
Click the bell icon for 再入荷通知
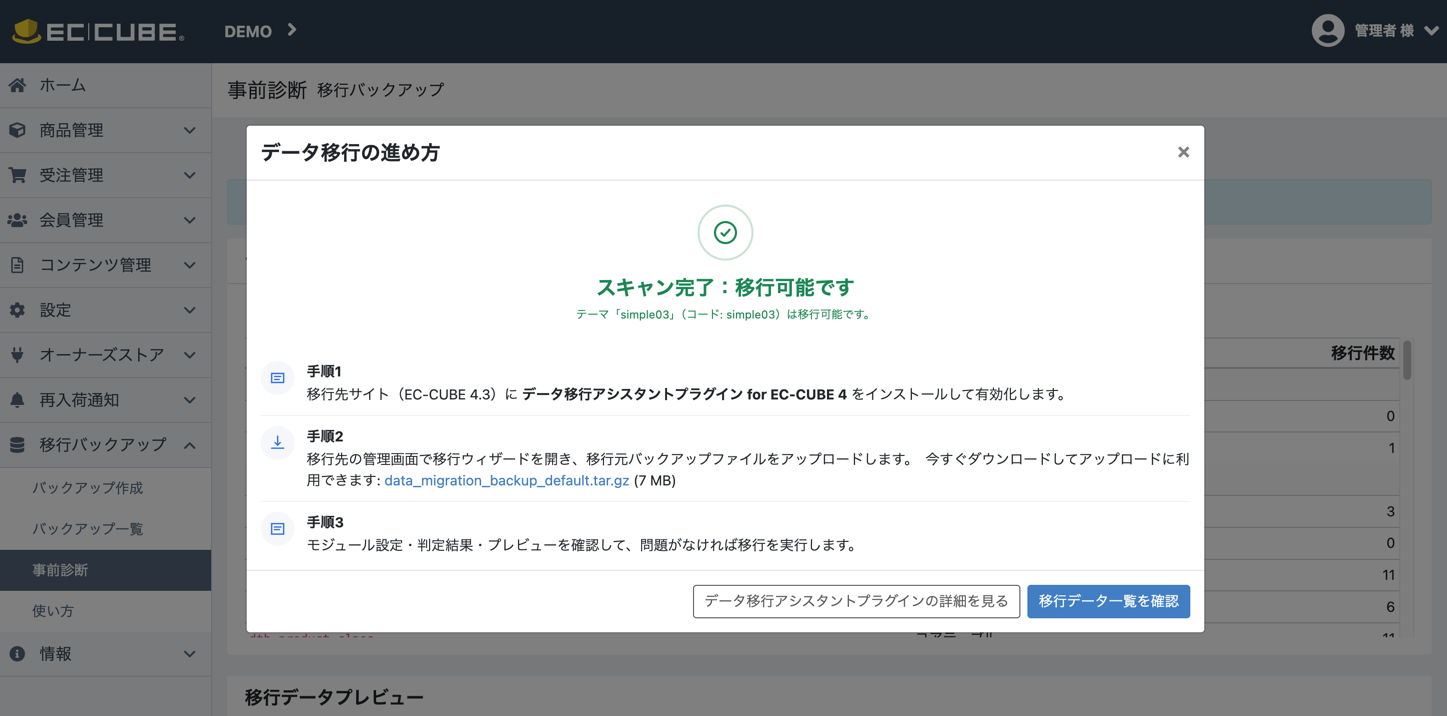17,400
